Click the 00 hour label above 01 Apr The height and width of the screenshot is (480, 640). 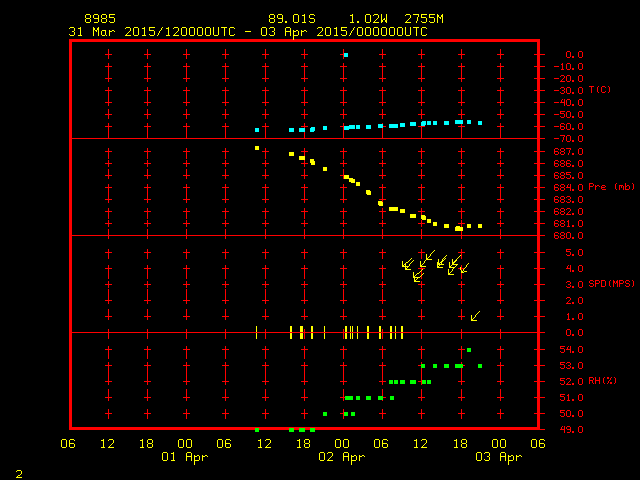[x=185, y=444]
